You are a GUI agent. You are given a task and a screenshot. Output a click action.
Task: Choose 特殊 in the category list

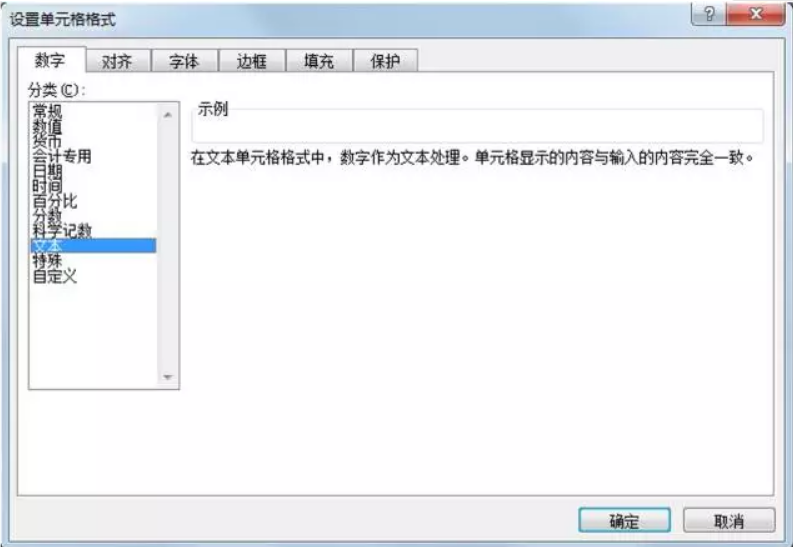click(93, 261)
